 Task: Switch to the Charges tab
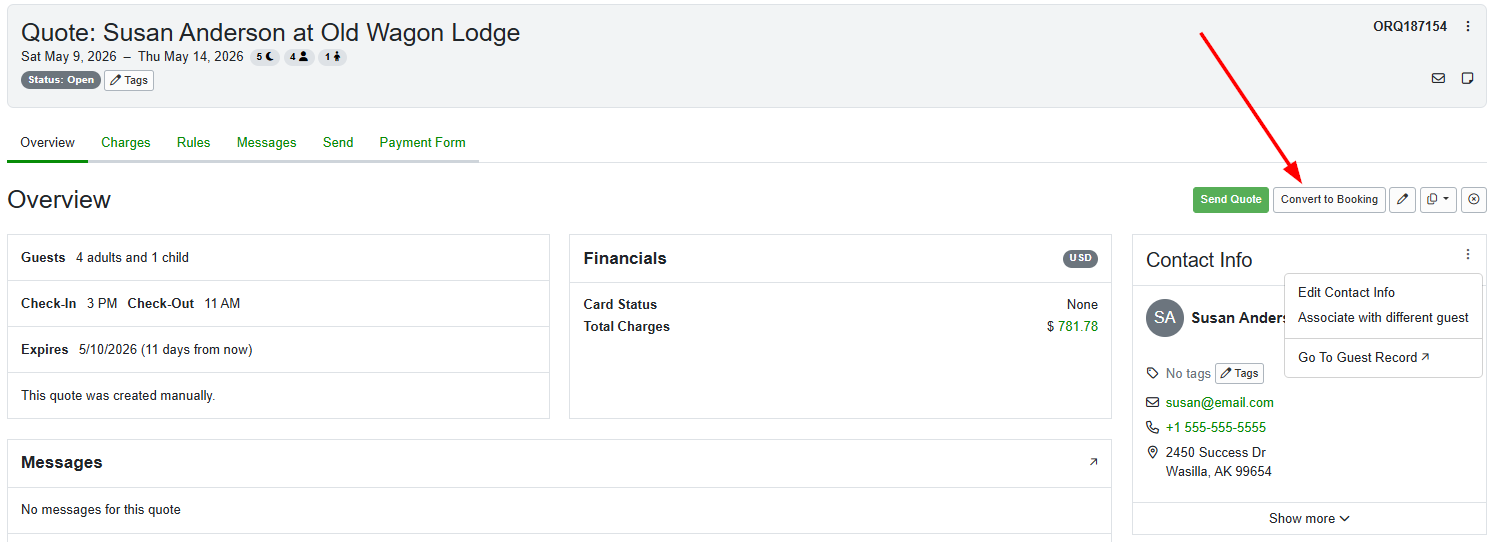coord(126,142)
